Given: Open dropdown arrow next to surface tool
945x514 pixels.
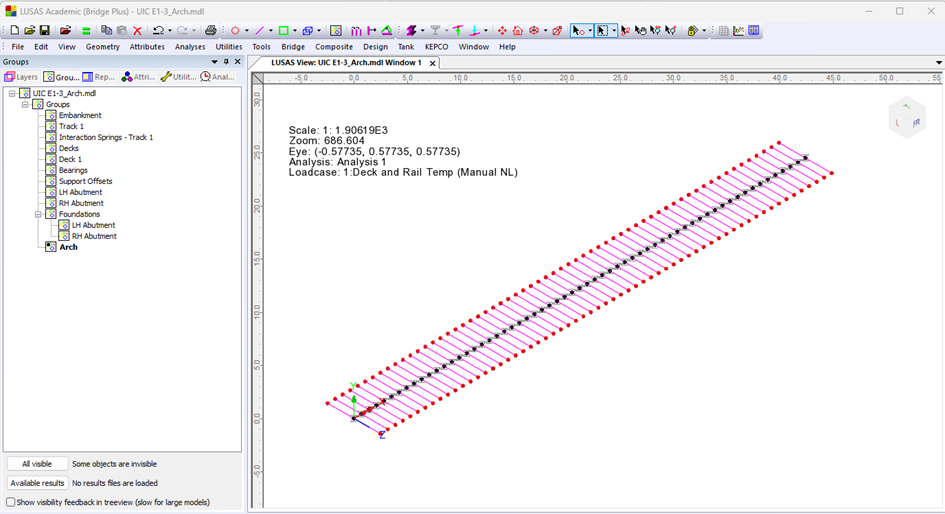Looking at the screenshot, I should (x=295, y=31).
